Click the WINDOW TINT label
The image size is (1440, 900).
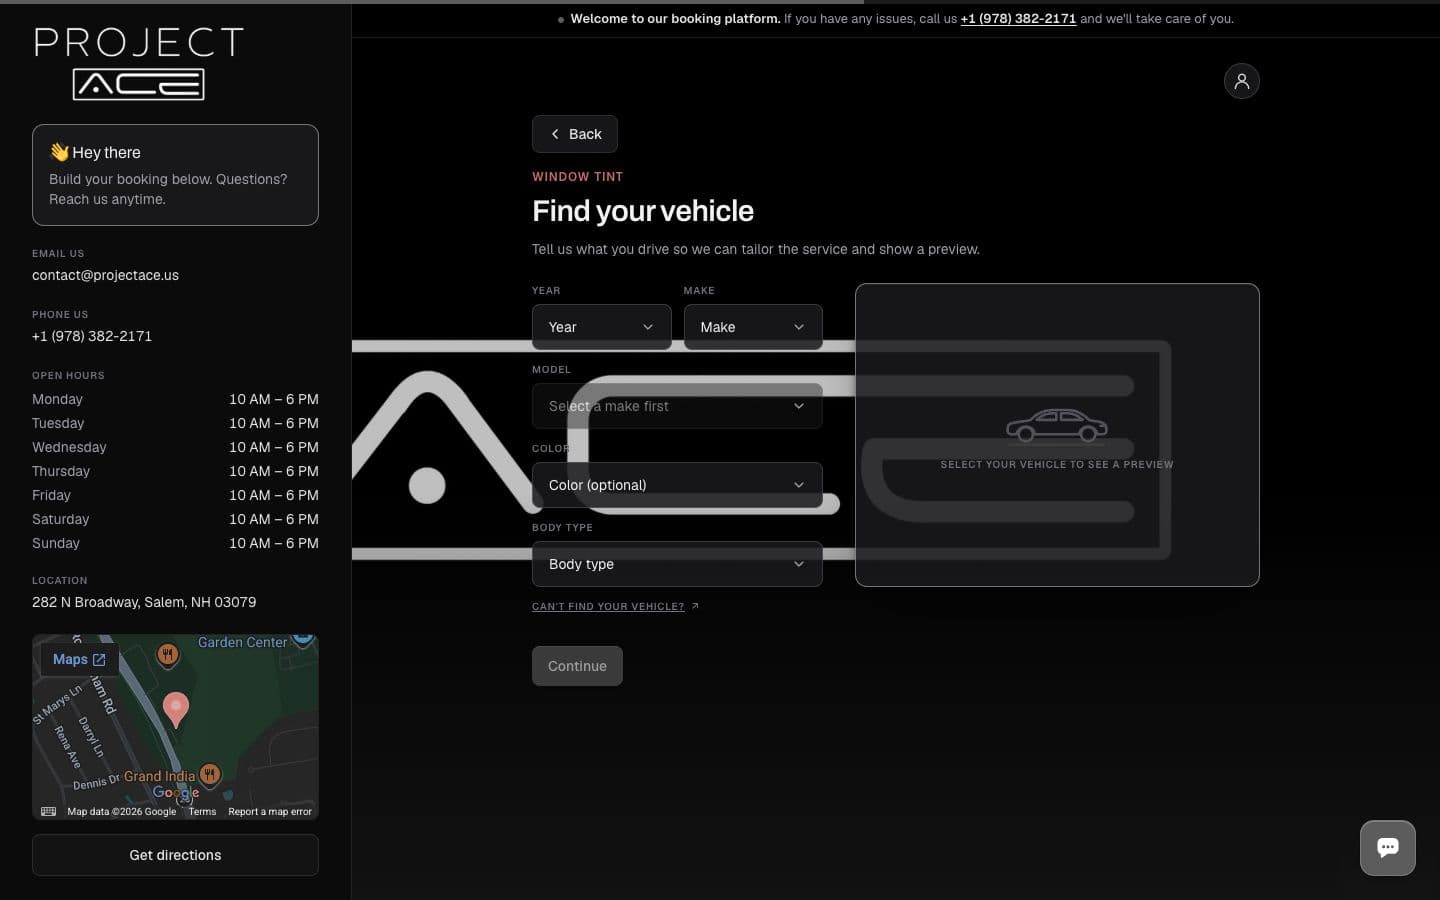[x=577, y=177]
